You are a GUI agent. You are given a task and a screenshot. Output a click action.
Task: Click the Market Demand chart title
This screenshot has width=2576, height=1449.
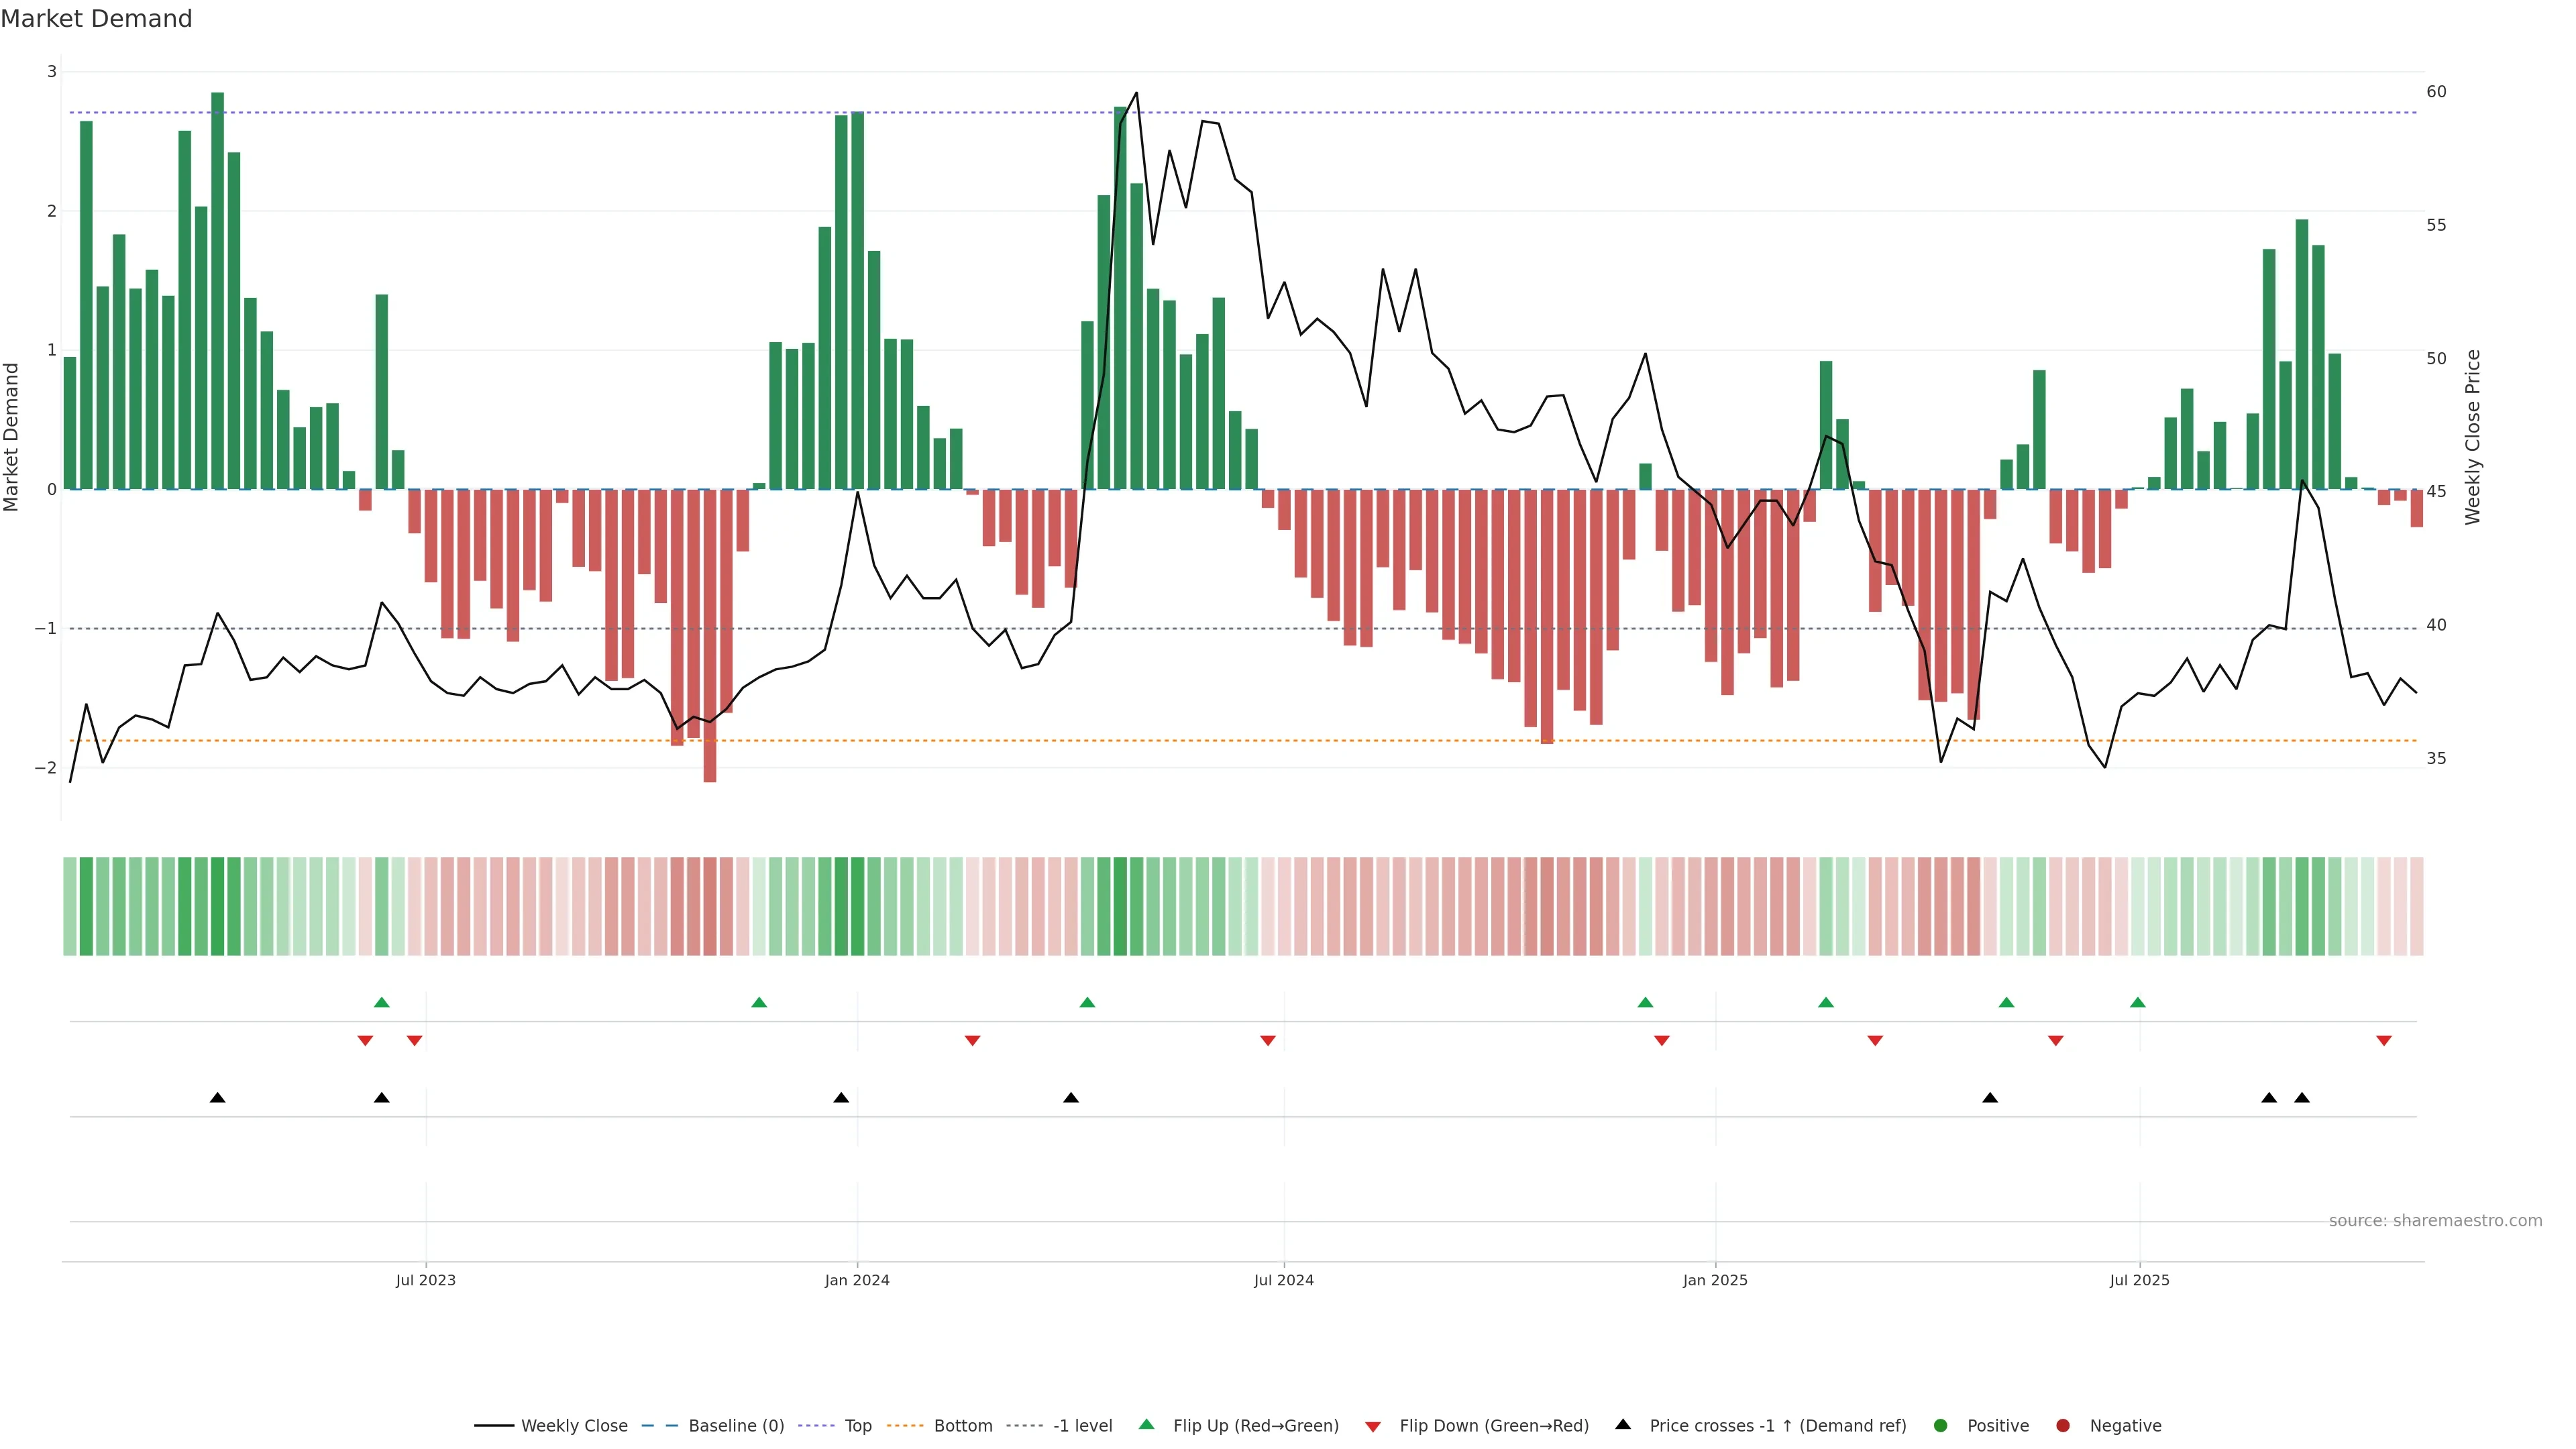click(x=96, y=19)
